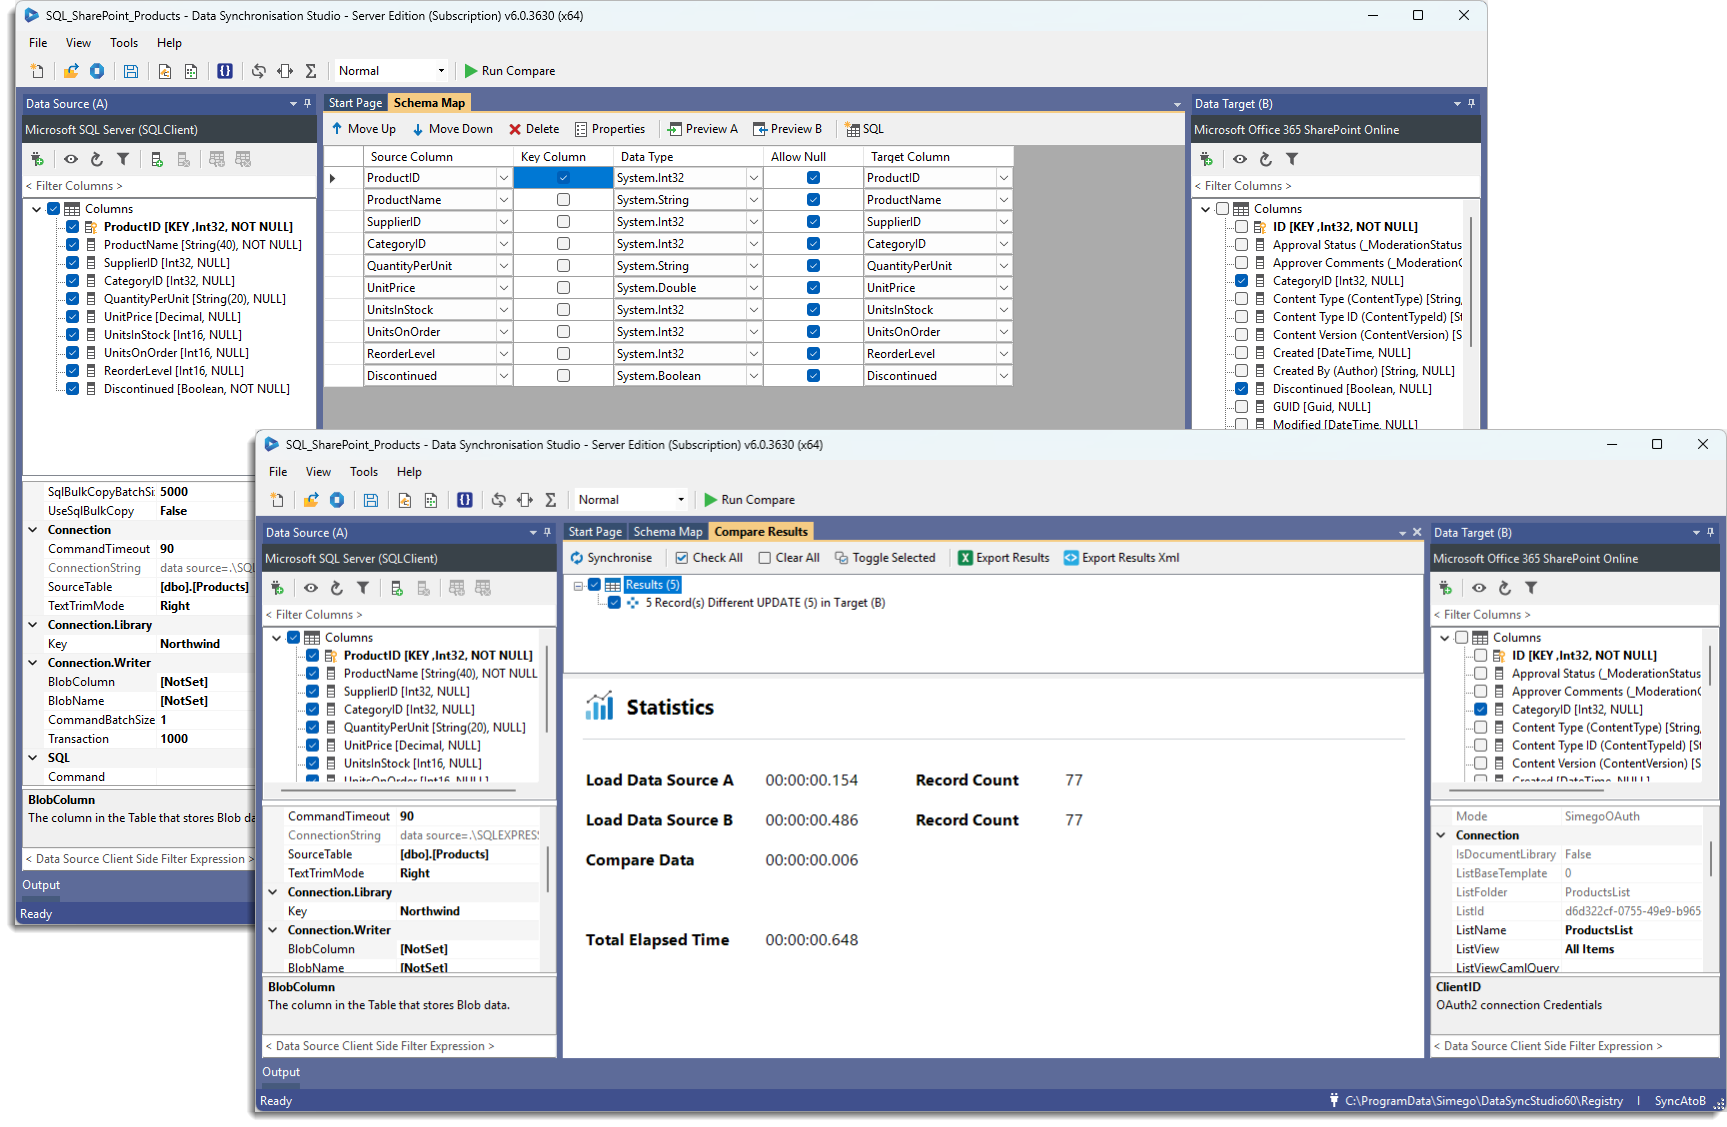The image size is (1727, 1127).
Task: Switch to Start Page tab in back window
Action: click(355, 103)
